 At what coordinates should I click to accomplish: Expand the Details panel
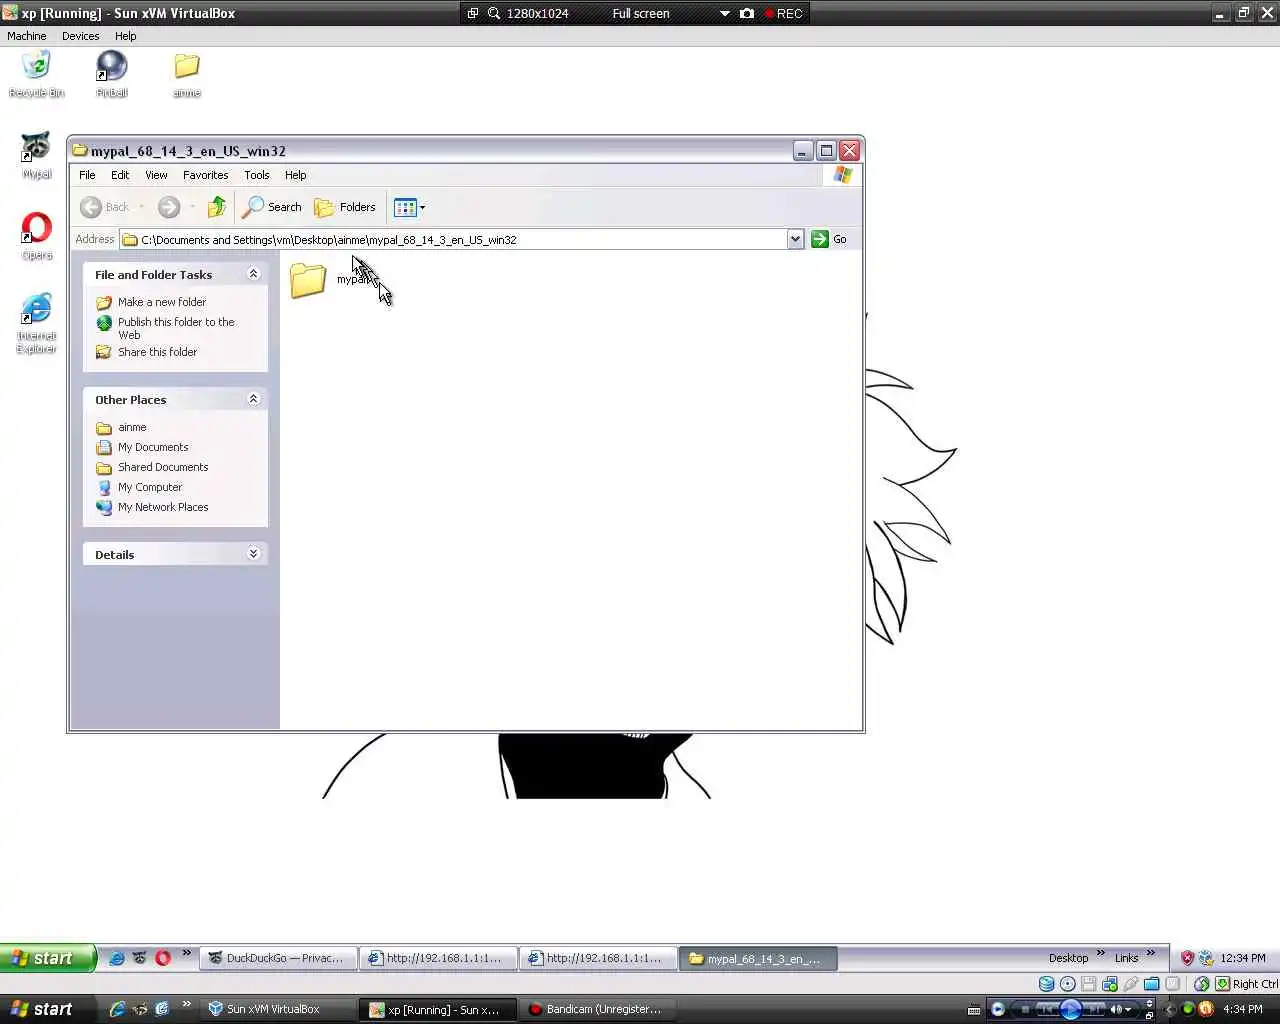click(253, 554)
